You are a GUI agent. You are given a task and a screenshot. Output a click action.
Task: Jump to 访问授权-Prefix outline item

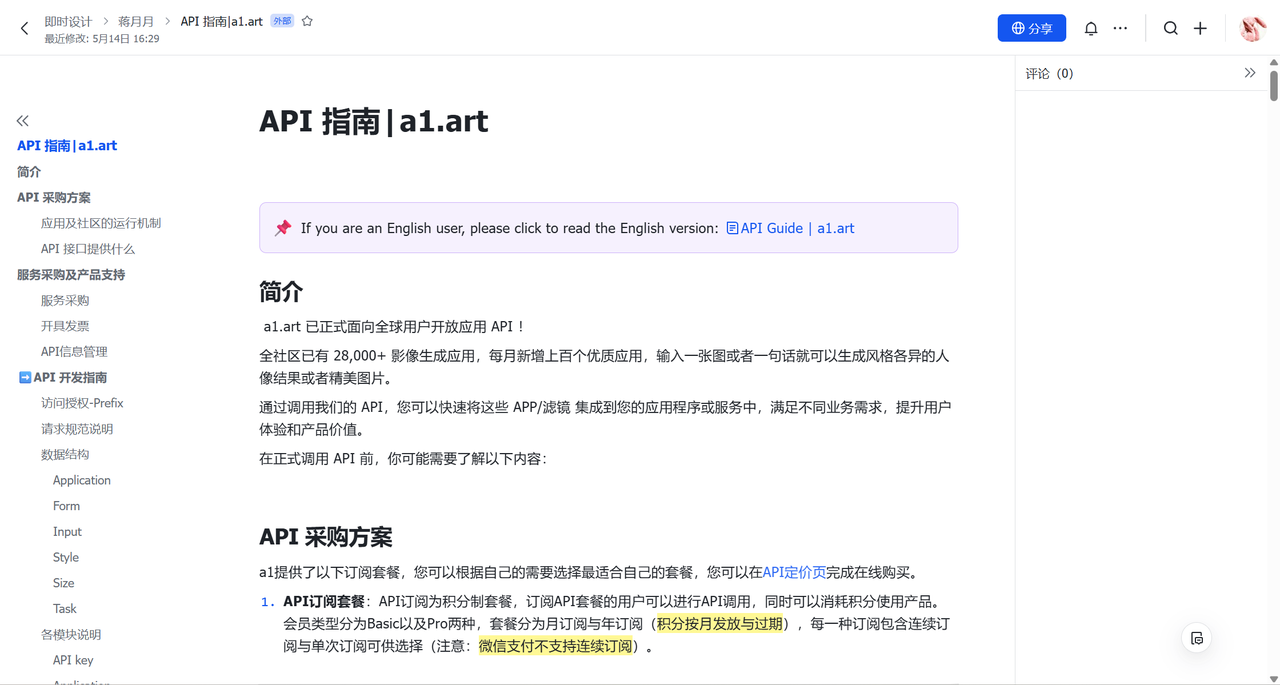coord(82,403)
